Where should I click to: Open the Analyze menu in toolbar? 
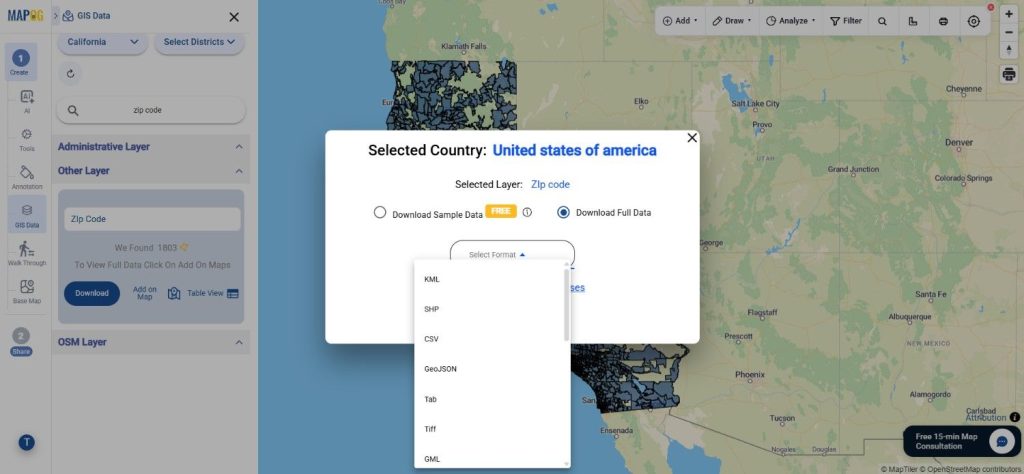tap(790, 21)
